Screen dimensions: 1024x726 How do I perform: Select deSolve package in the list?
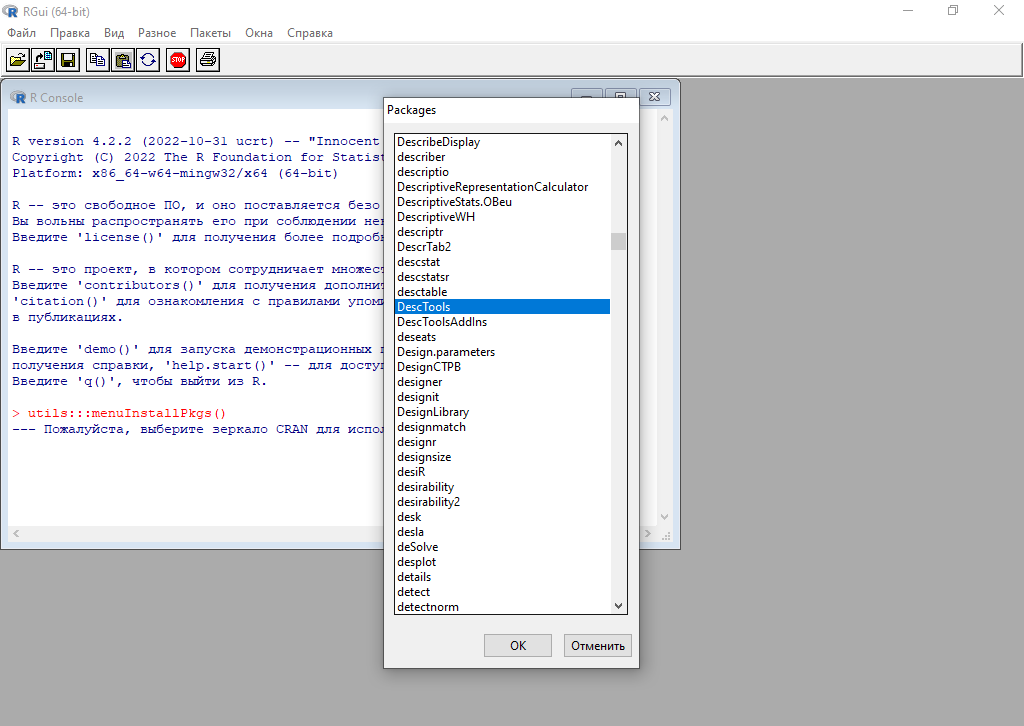click(x=417, y=547)
